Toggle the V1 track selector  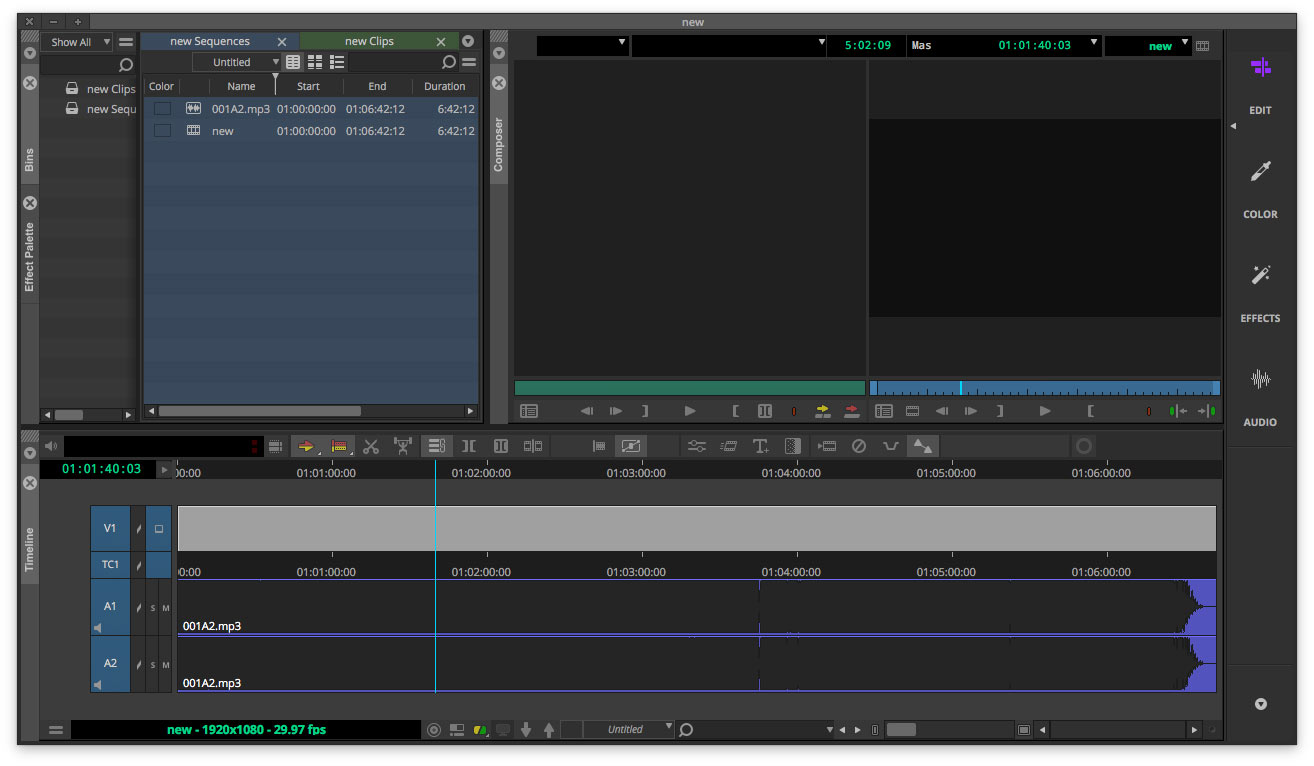(110, 528)
